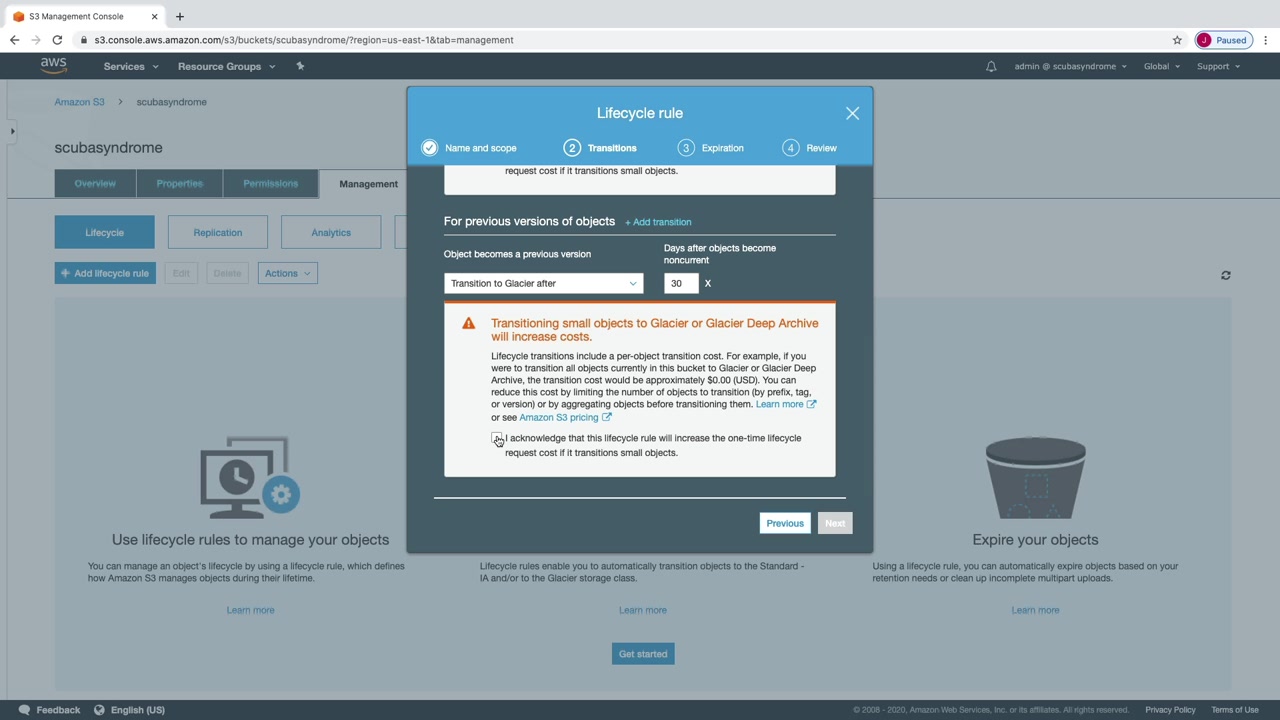Switch to the Overview tab
The width and height of the screenshot is (1280, 720).
[95, 183]
